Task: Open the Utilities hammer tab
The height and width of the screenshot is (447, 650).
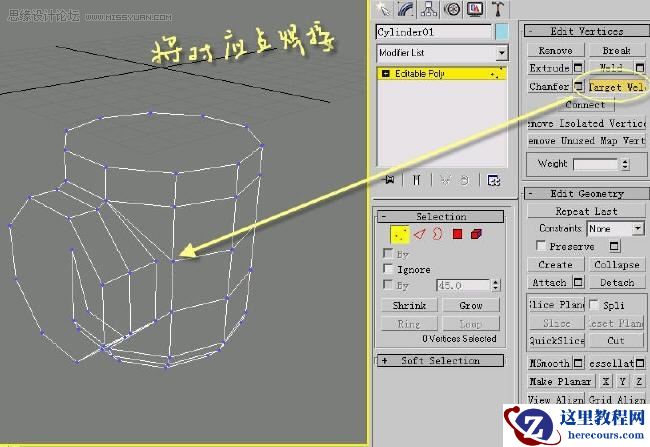Action: (498, 8)
